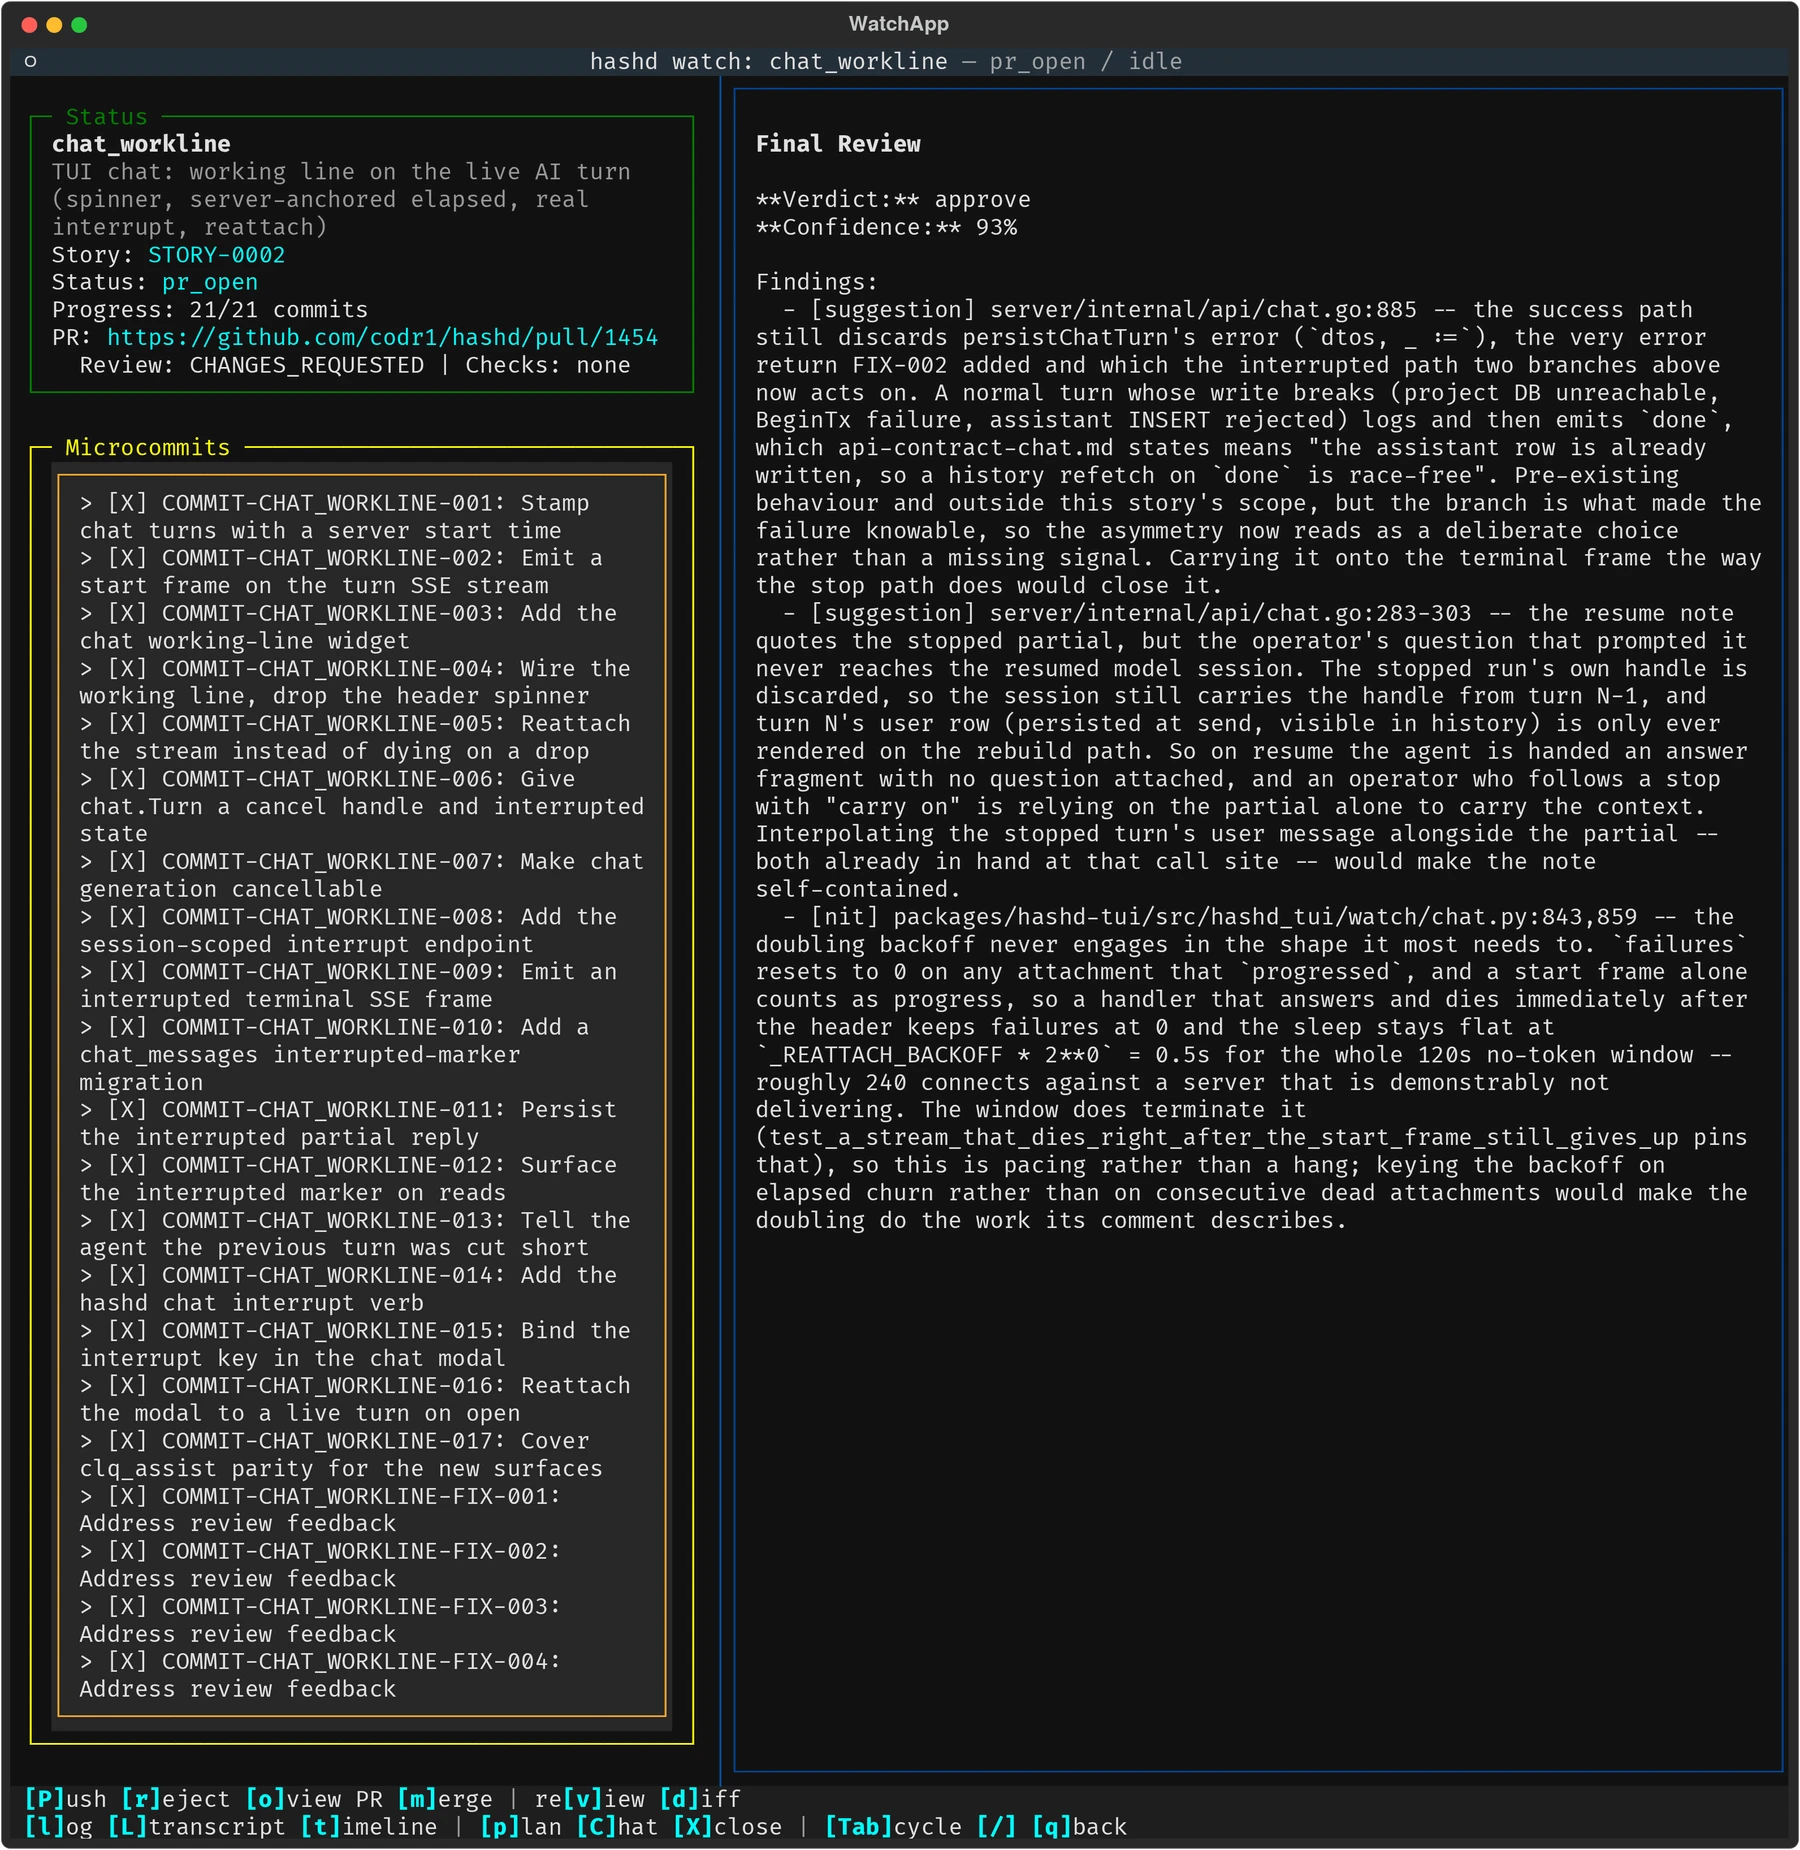Click the [X]close command
Screen dimensions: 1800x1850
click(x=727, y=1827)
